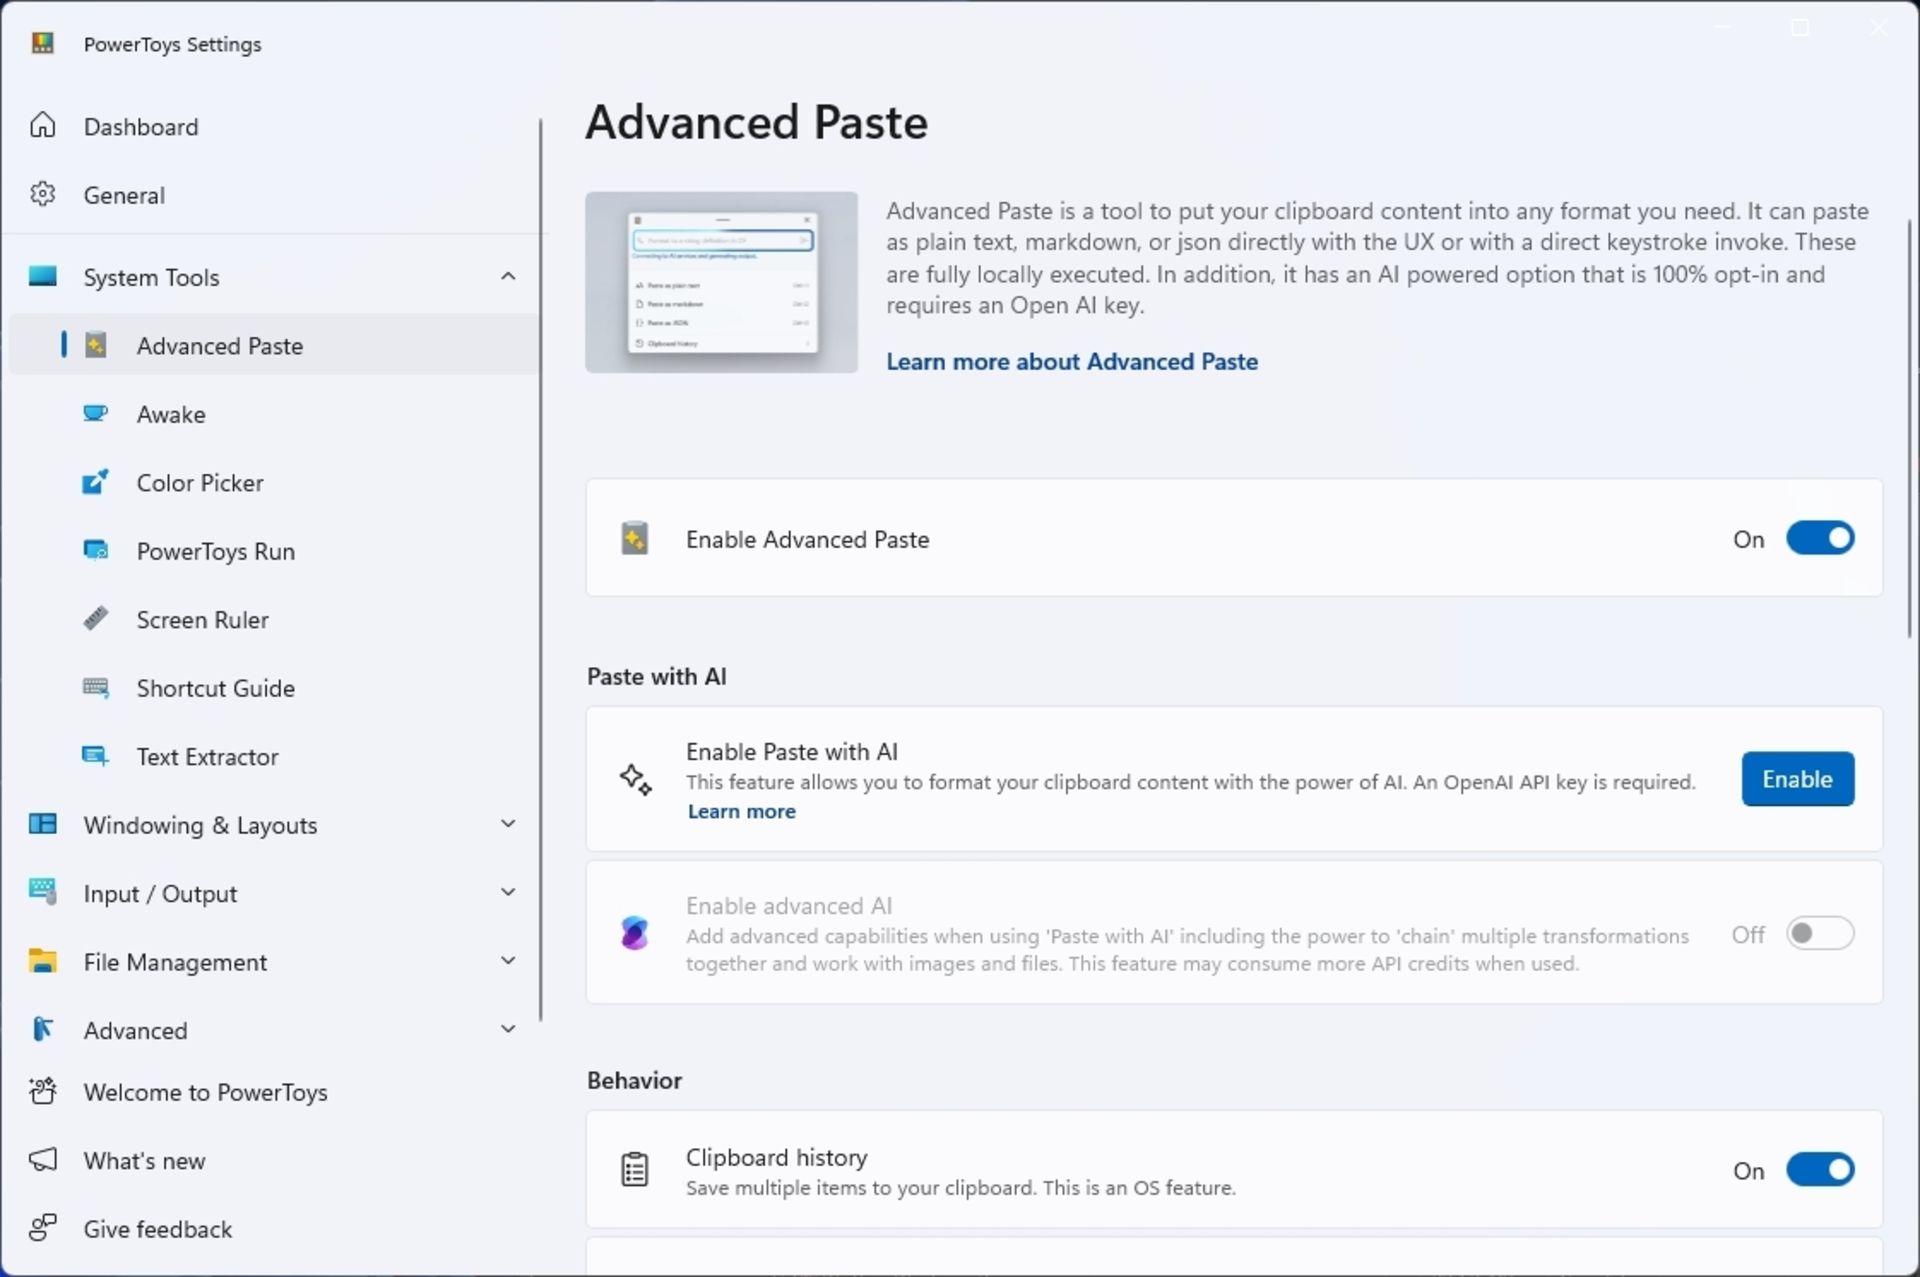The width and height of the screenshot is (1920, 1277).
Task: Collapse the System Tools section chevron
Action: [x=508, y=276]
